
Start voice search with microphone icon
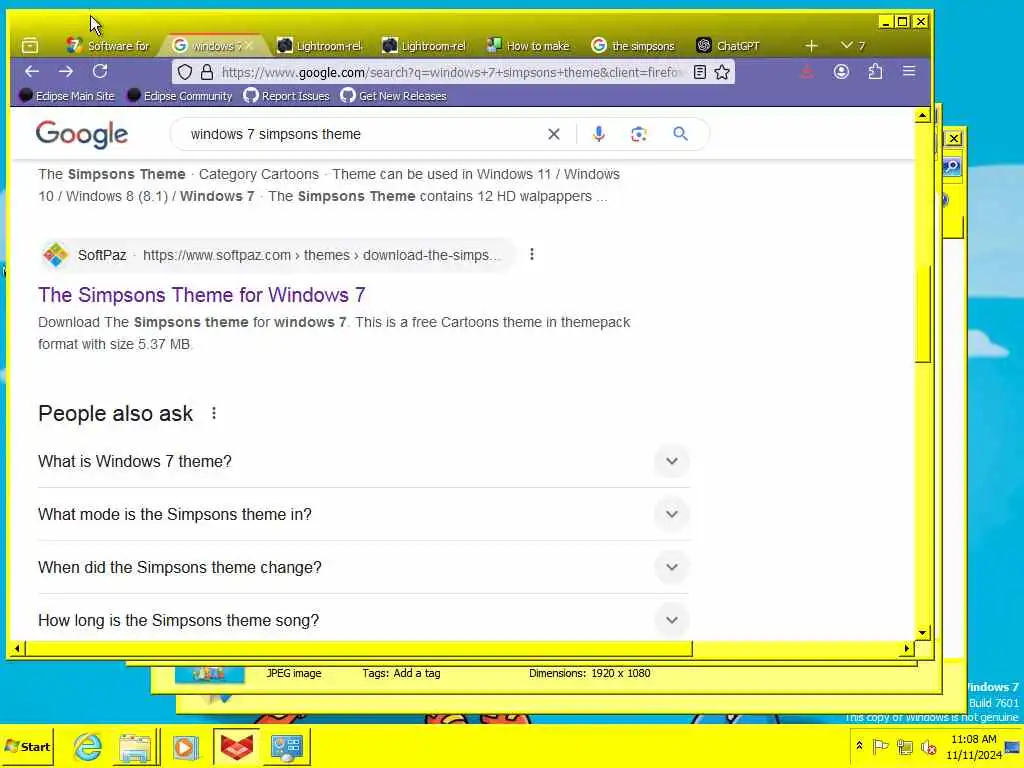tap(598, 134)
